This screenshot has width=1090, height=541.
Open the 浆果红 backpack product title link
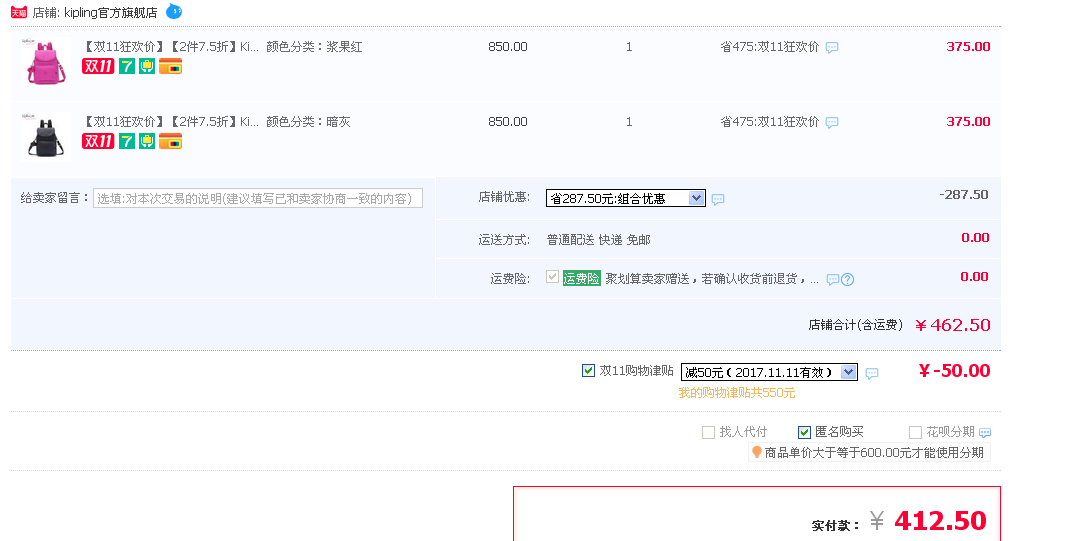point(170,47)
